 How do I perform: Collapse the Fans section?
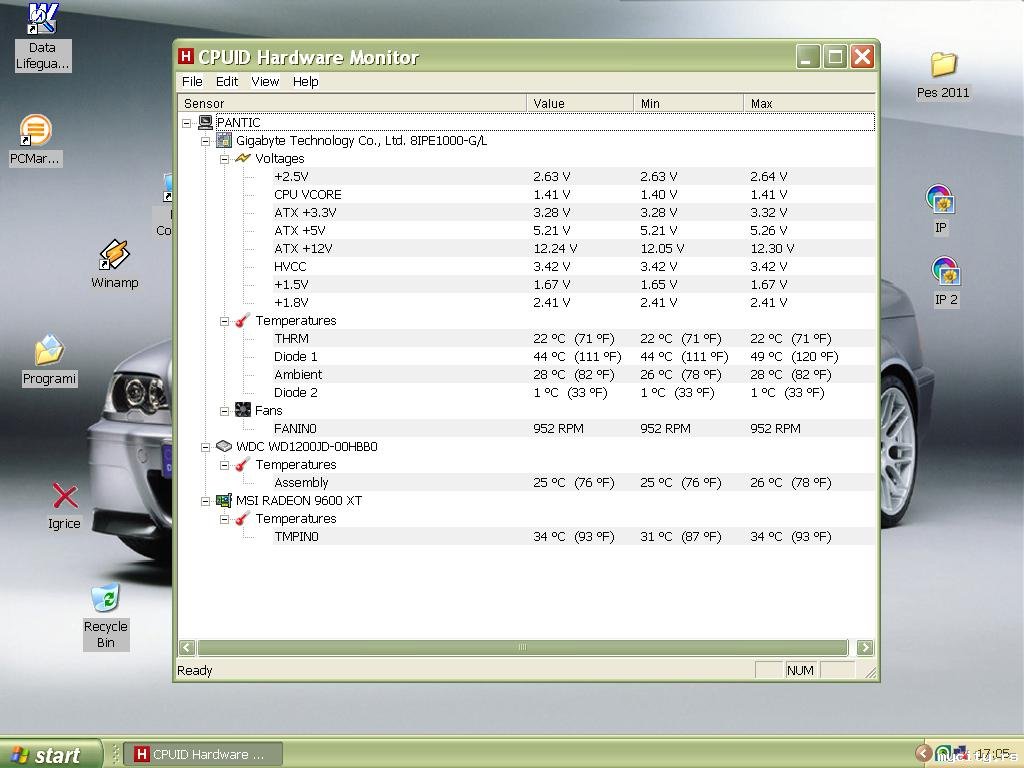coord(225,411)
